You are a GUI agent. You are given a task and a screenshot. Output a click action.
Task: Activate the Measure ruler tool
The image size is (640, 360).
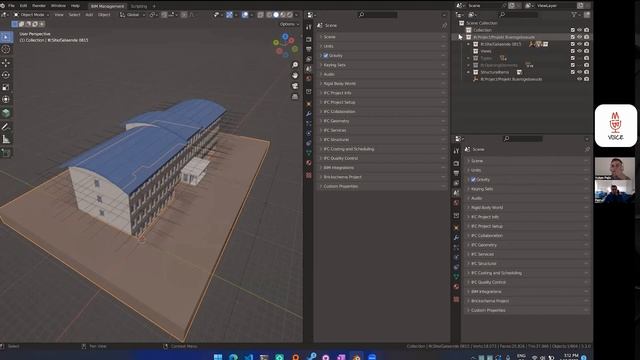[x=6, y=139]
